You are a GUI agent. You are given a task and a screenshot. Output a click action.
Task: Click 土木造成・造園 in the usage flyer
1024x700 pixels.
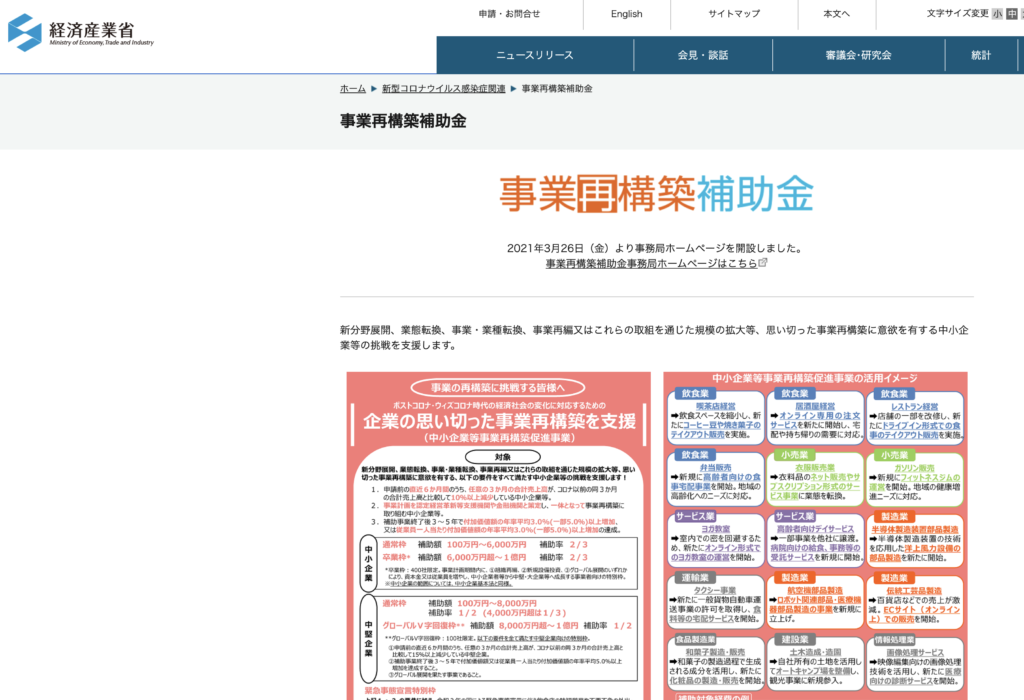(x=814, y=652)
